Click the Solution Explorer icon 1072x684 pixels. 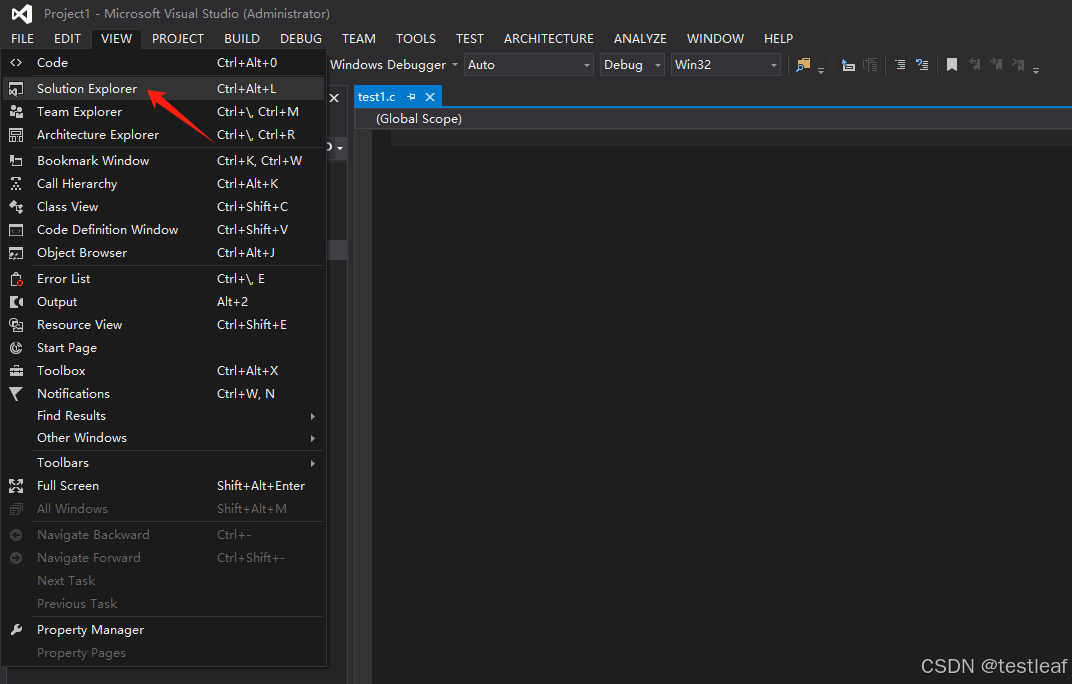(x=16, y=88)
